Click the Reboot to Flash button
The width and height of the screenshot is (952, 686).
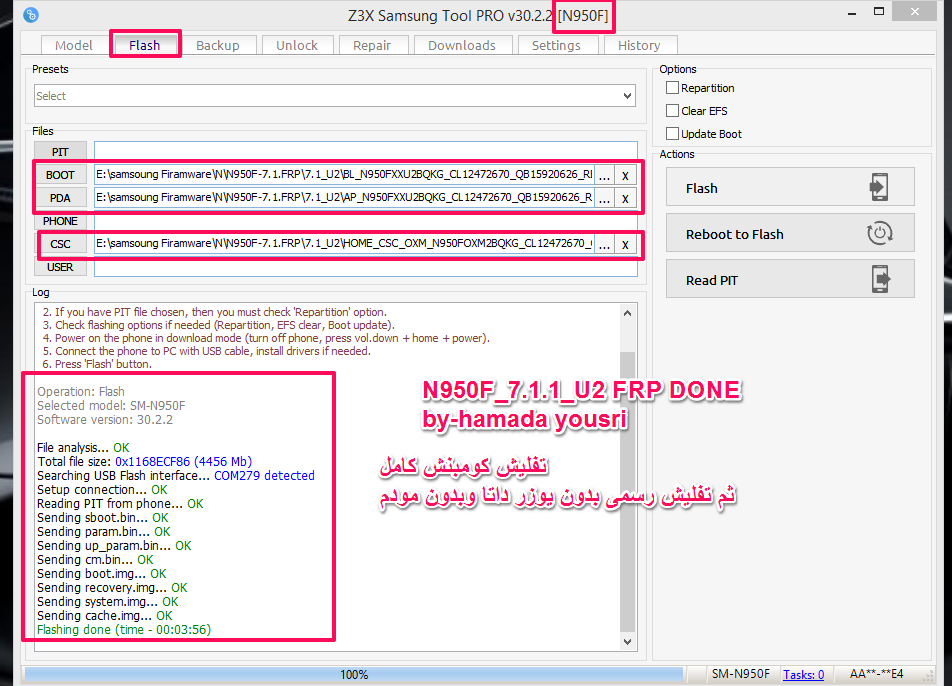pos(790,233)
